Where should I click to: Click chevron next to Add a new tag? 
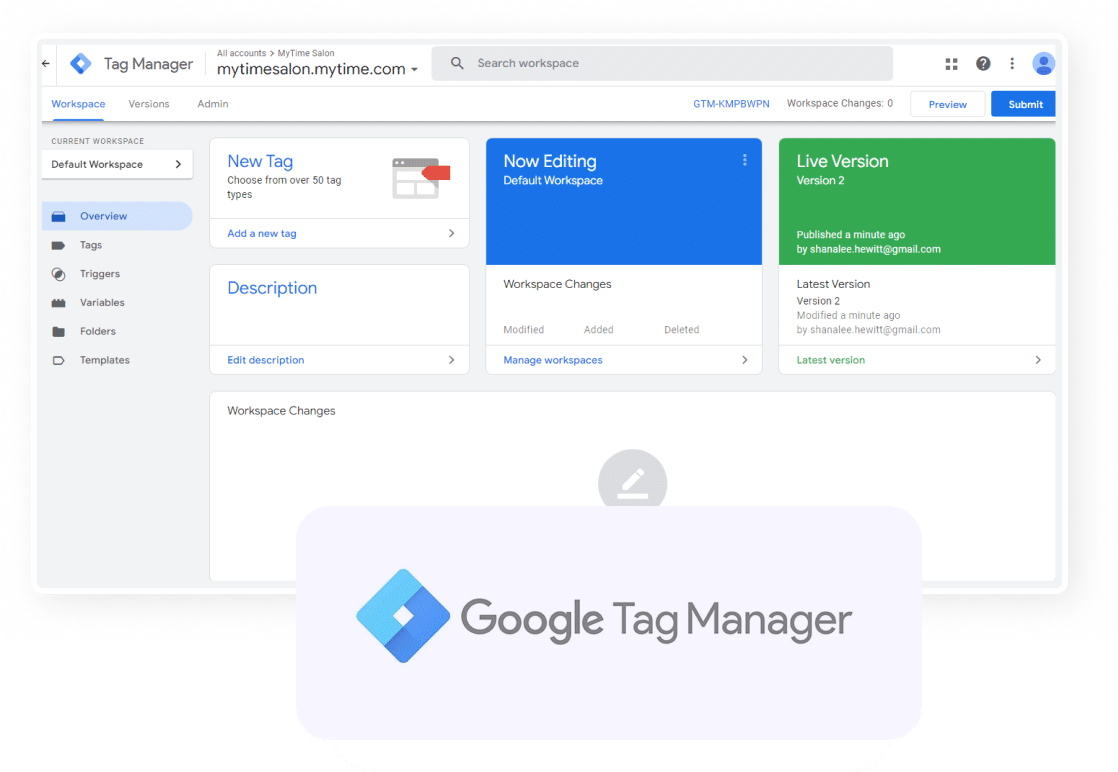(x=451, y=233)
